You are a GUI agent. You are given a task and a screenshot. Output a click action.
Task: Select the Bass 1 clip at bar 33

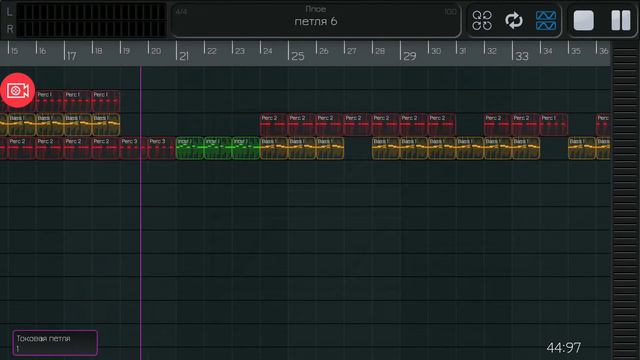[x=526, y=148]
